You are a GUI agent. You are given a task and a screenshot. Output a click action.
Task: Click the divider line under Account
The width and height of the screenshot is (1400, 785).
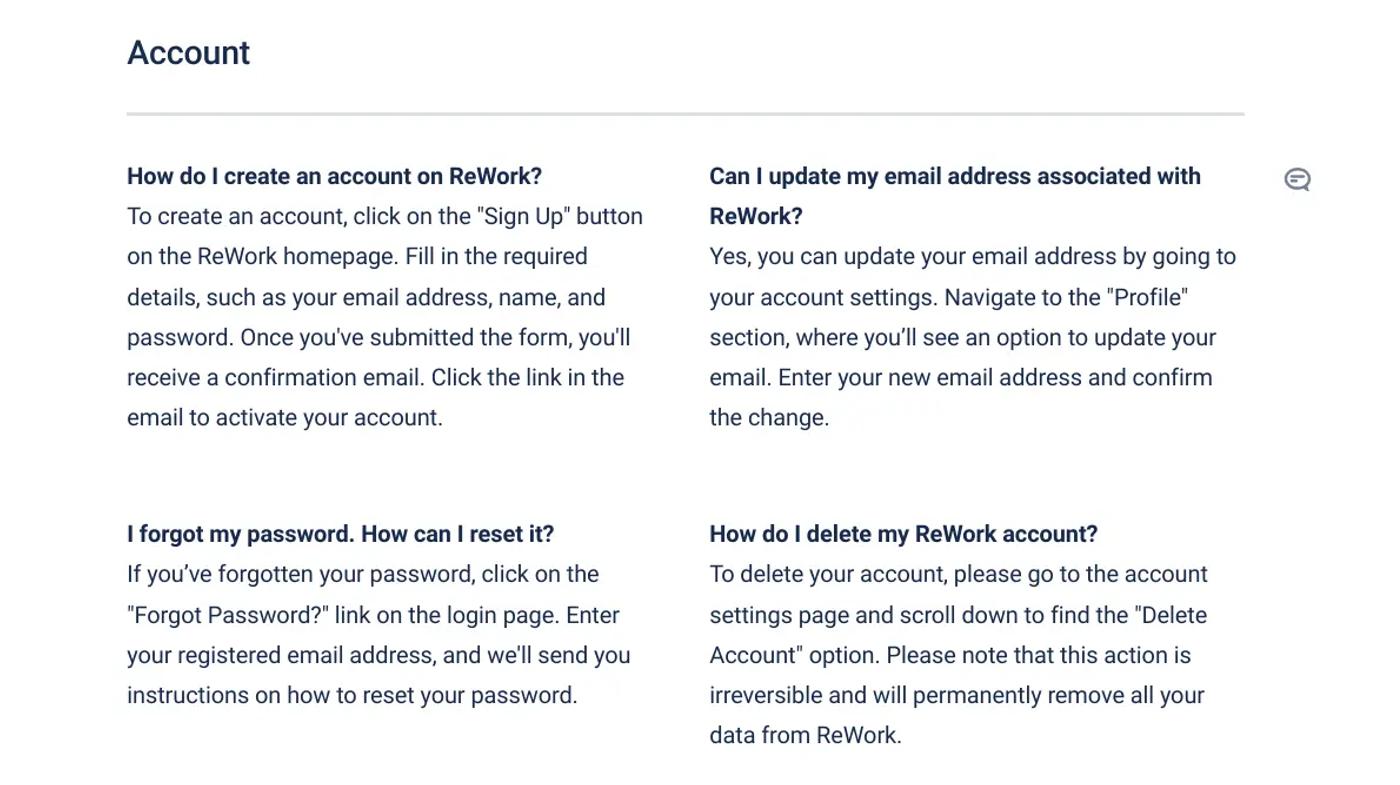(x=685, y=114)
